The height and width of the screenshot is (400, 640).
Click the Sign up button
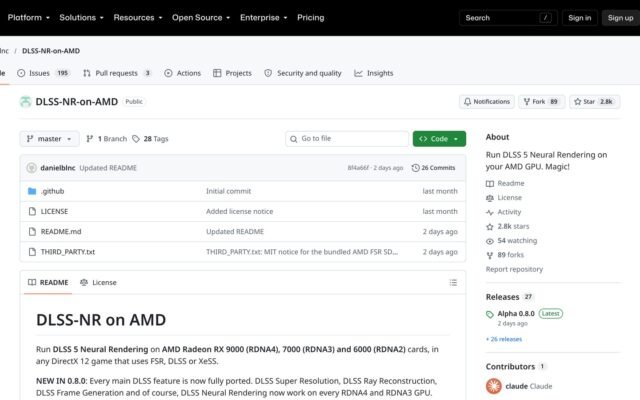(620, 18)
